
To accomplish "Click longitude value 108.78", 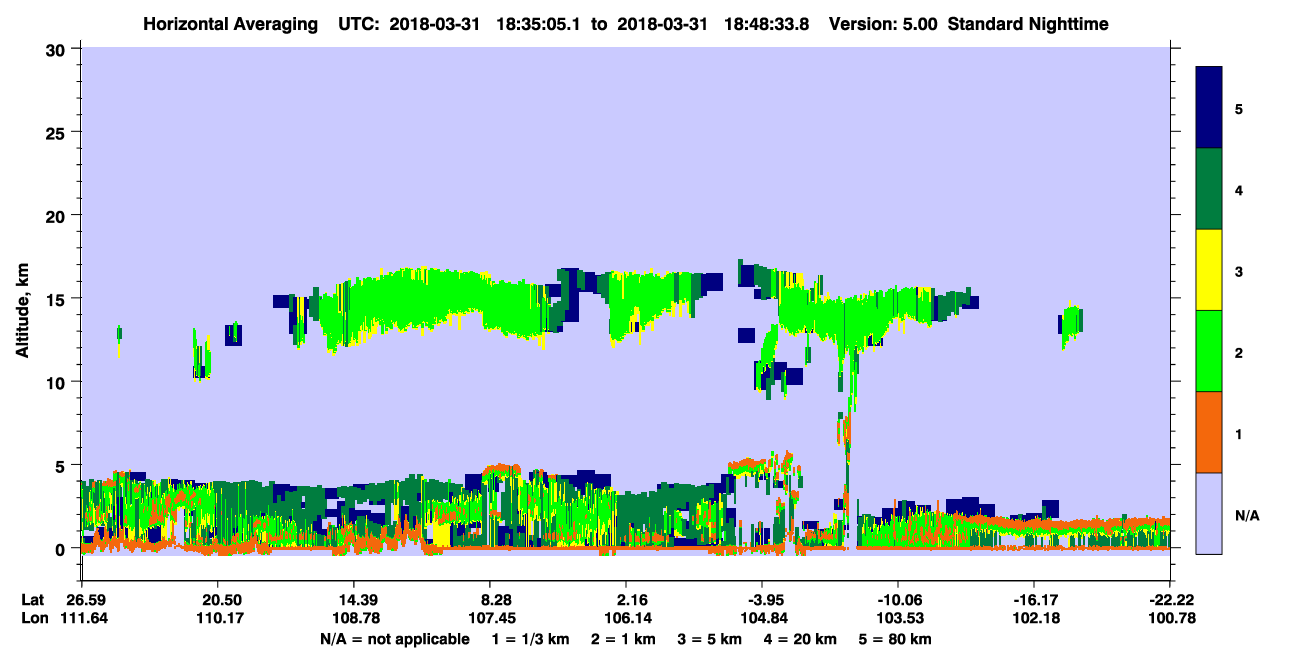I will tap(354, 618).
